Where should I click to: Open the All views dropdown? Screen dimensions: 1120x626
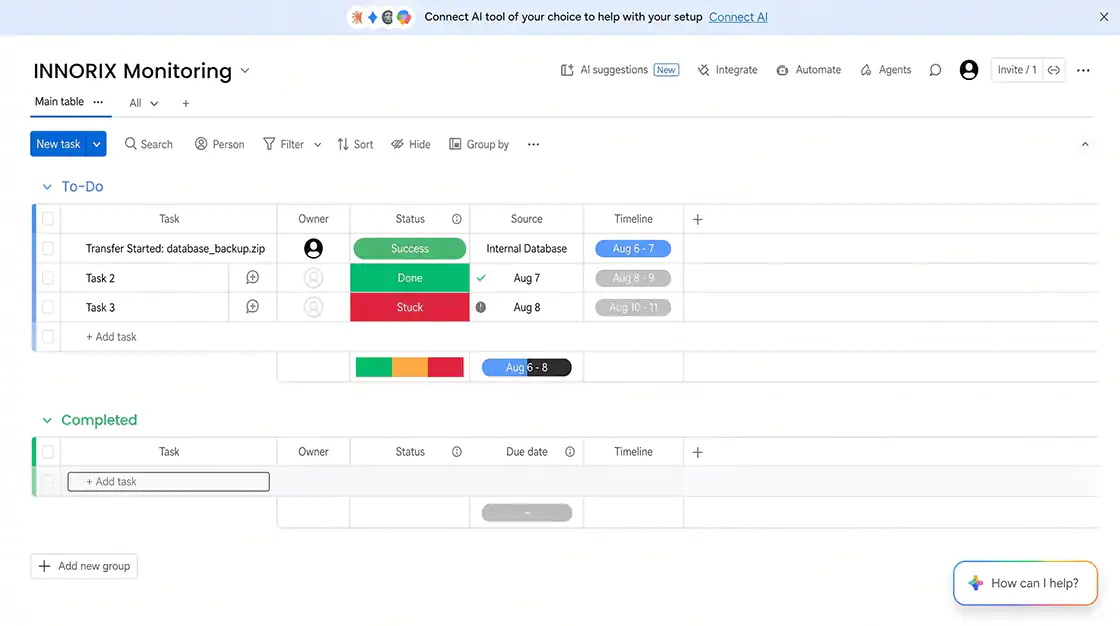(x=144, y=104)
